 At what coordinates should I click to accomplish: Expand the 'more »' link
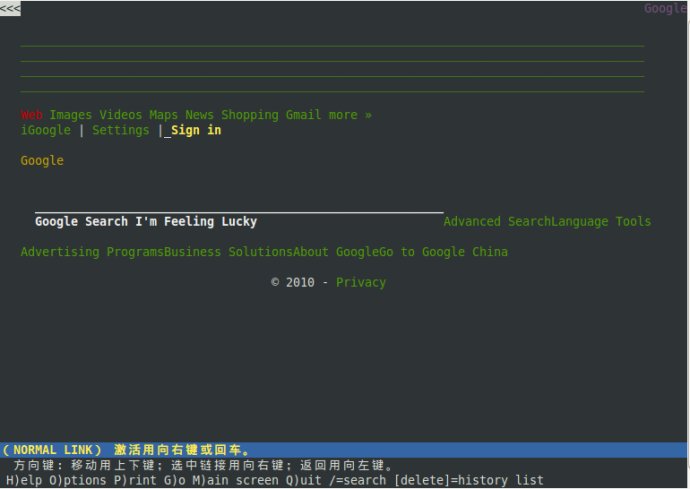350,115
